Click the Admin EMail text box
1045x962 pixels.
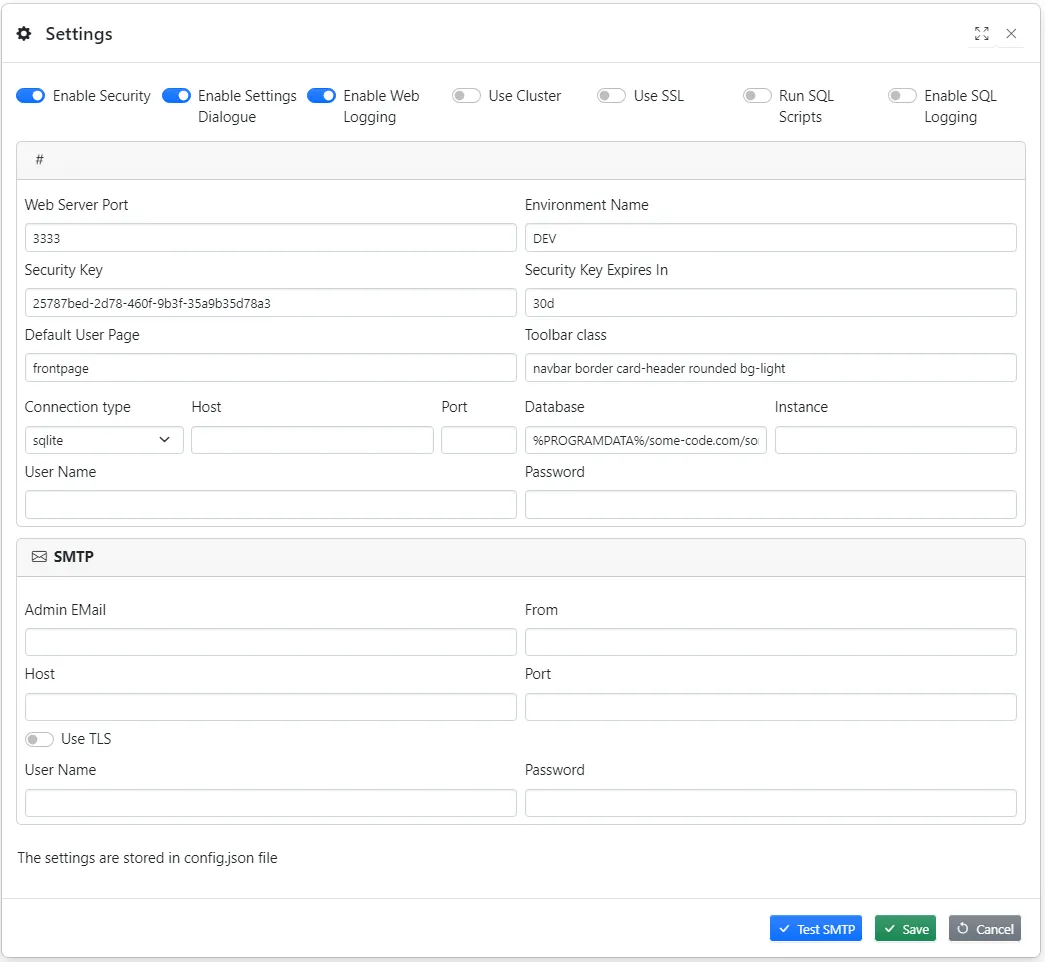pyautogui.click(x=270, y=642)
